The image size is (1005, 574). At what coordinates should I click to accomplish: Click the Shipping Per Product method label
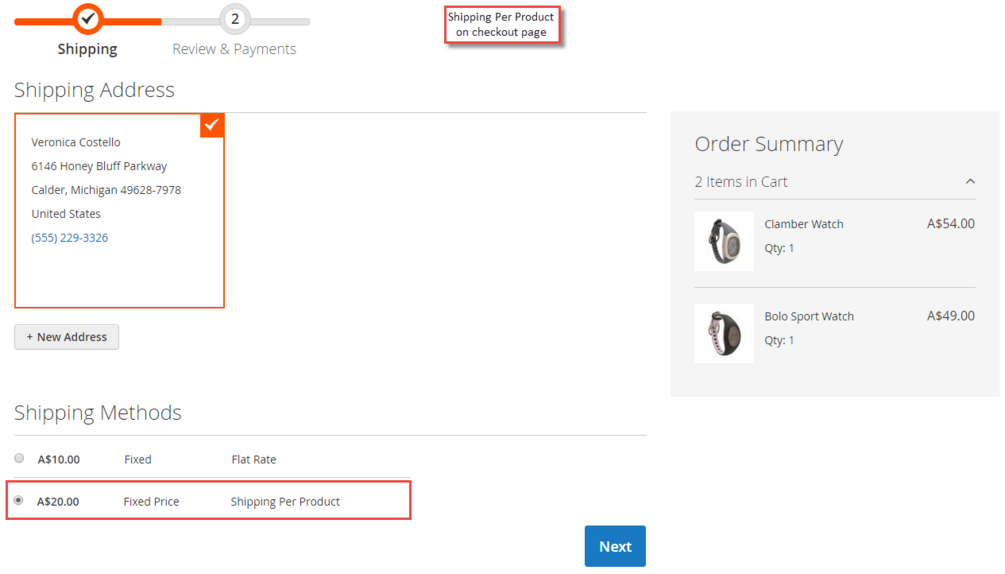coord(285,502)
